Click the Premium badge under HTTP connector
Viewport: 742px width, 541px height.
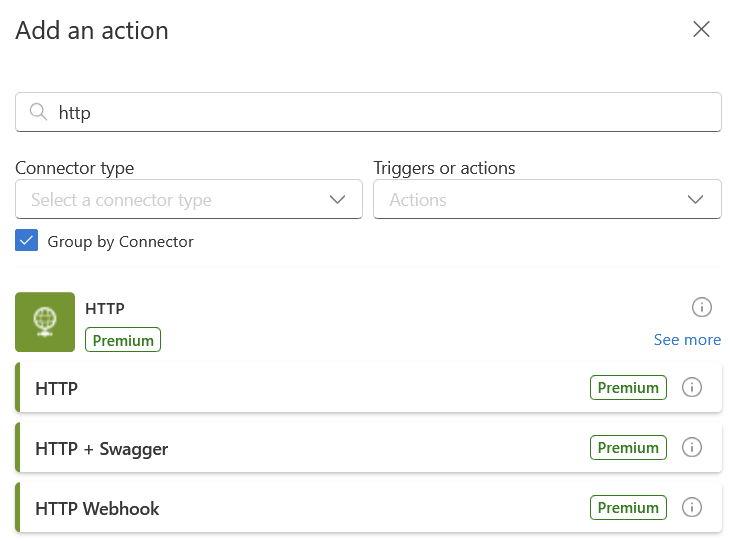[123, 340]
